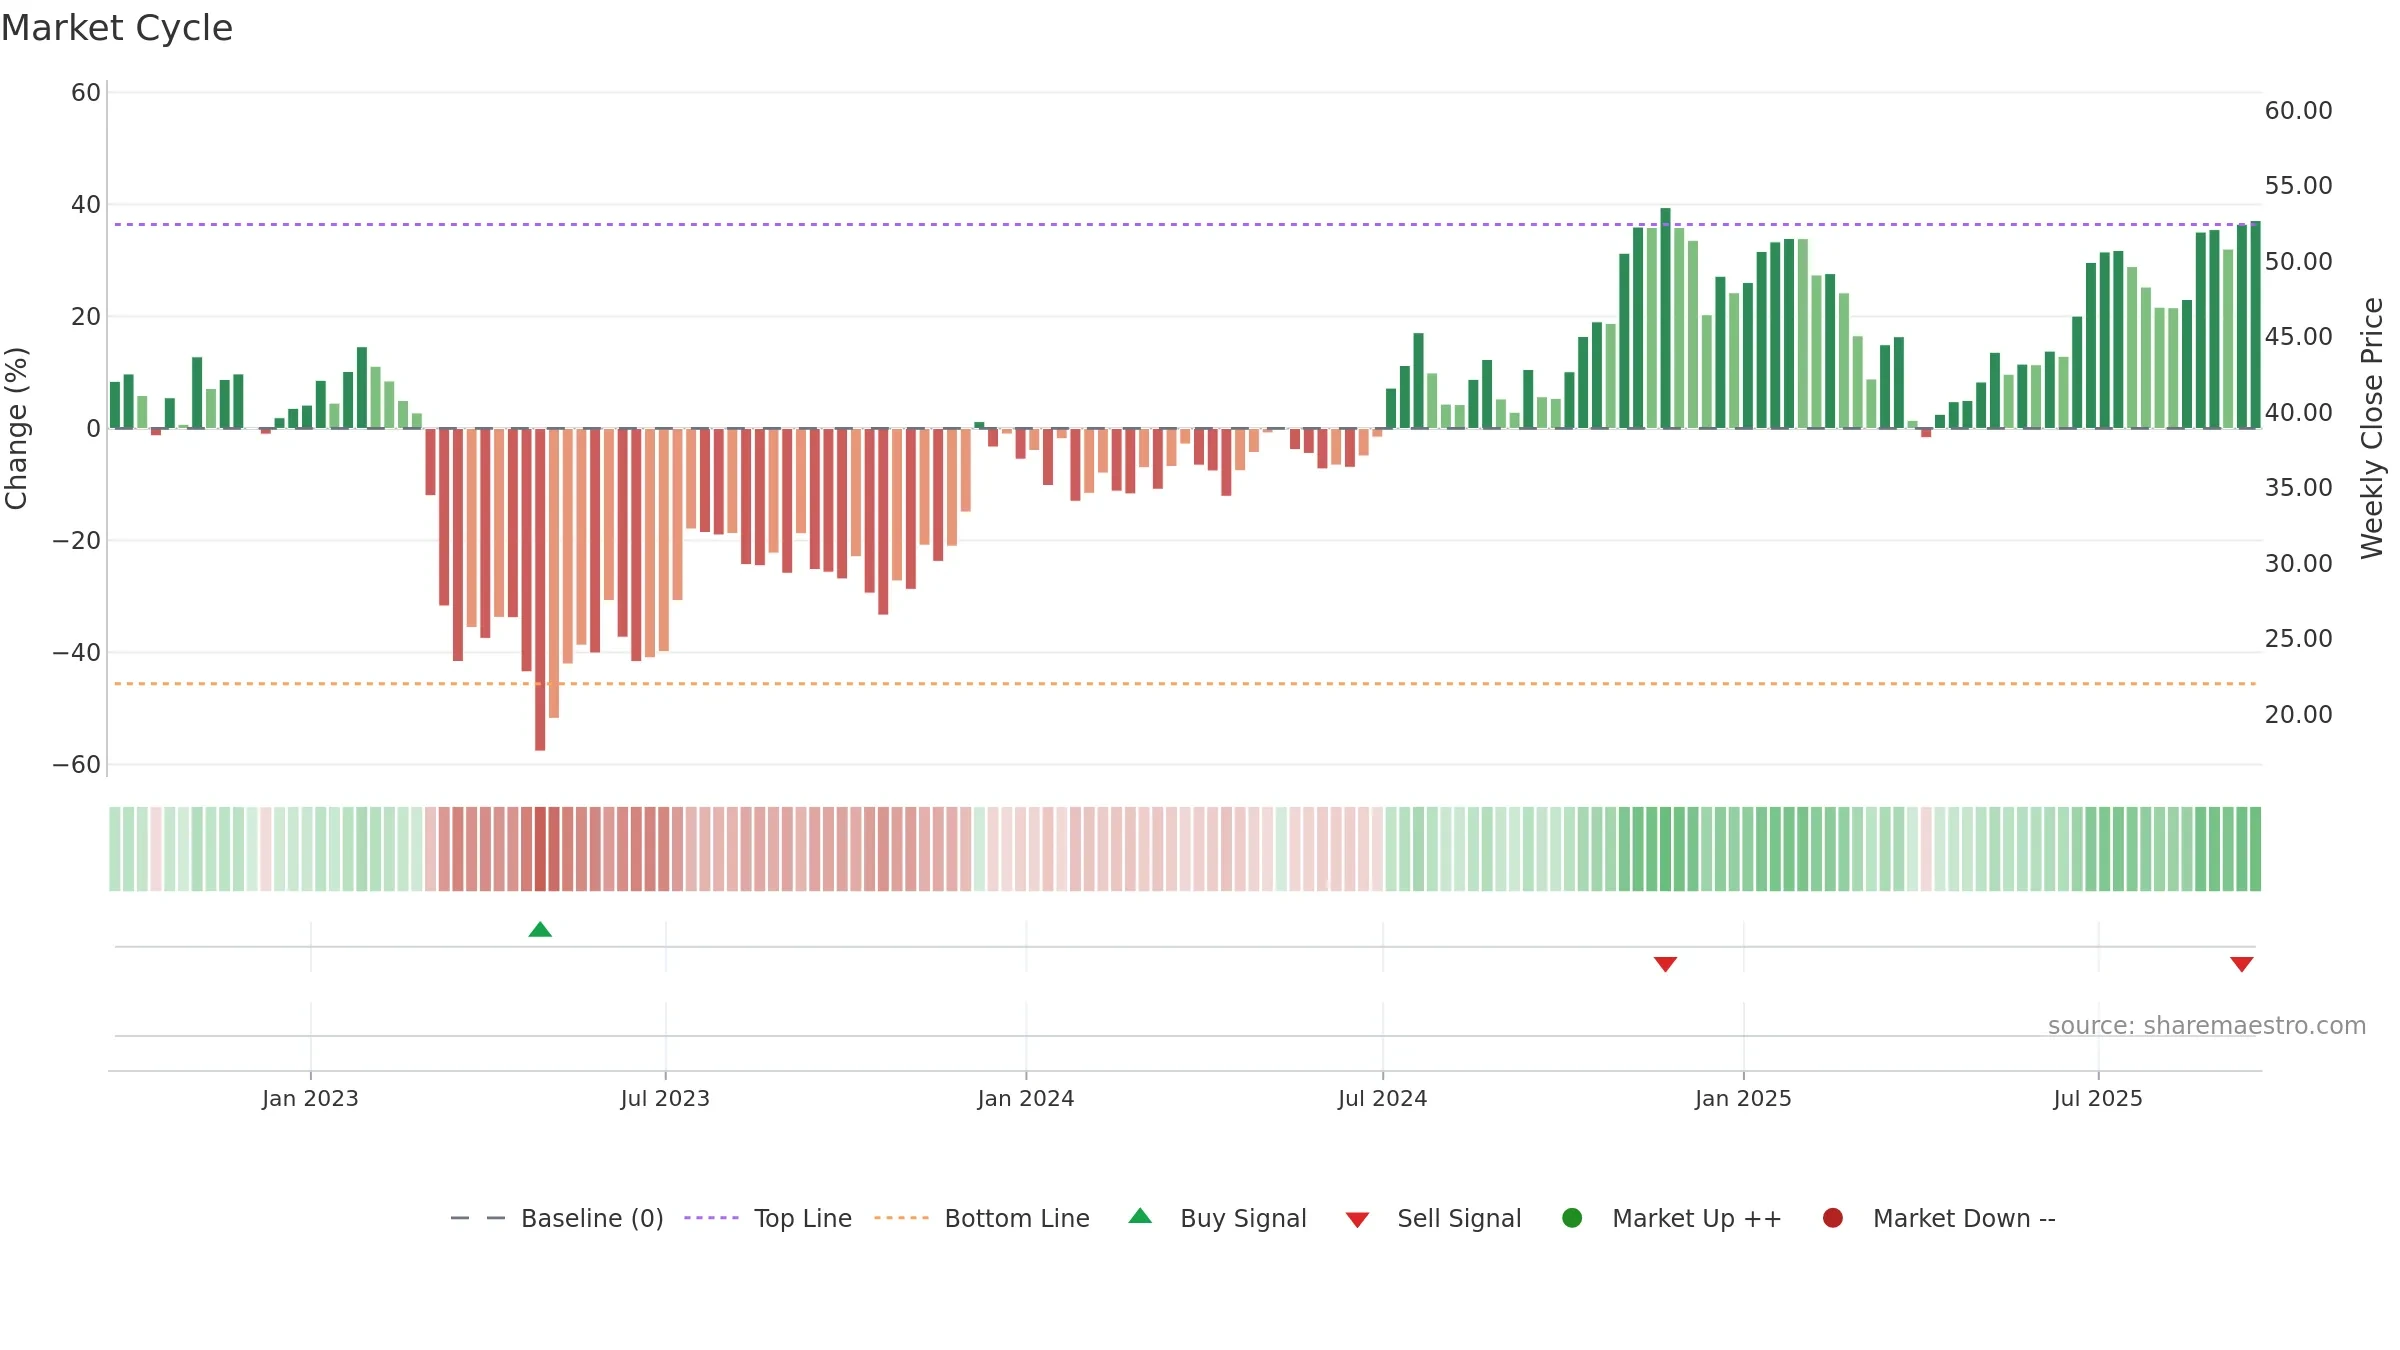Click the 55.00 price axis label
Screen dimensions: 2400x1350
[2298, 186]
